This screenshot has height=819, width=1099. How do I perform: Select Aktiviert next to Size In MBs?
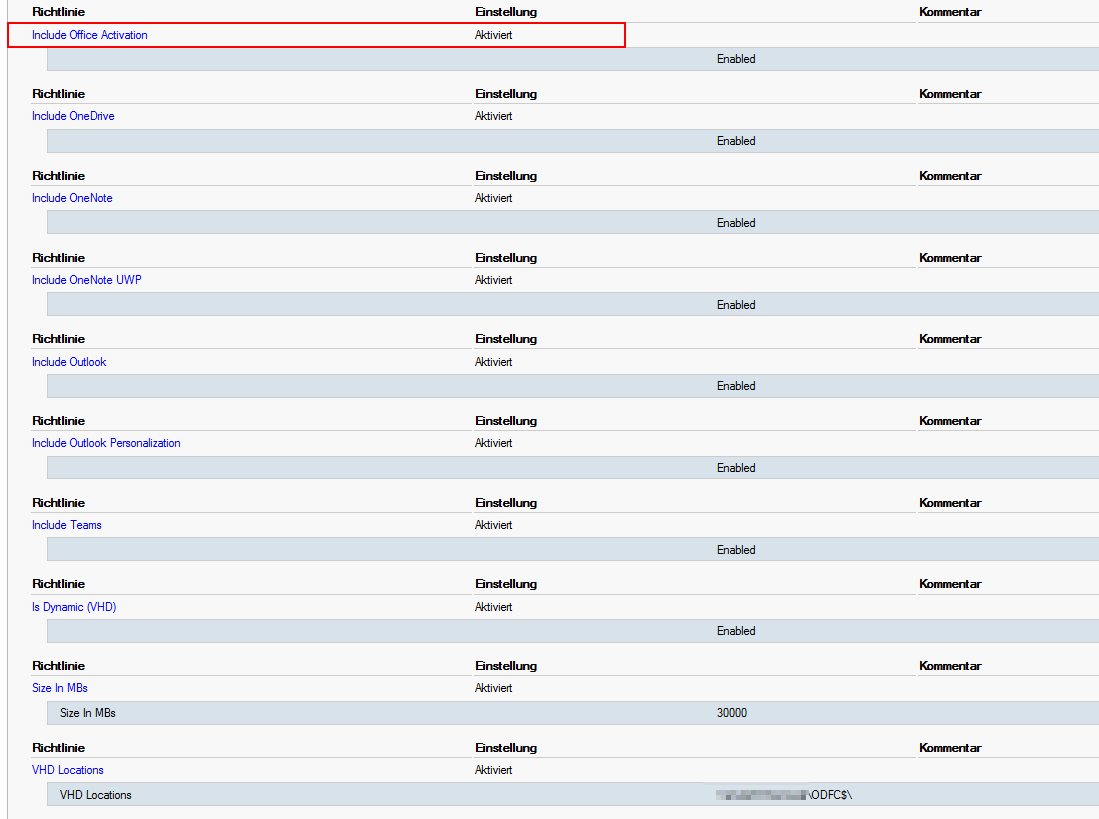[x=493, y=688]
